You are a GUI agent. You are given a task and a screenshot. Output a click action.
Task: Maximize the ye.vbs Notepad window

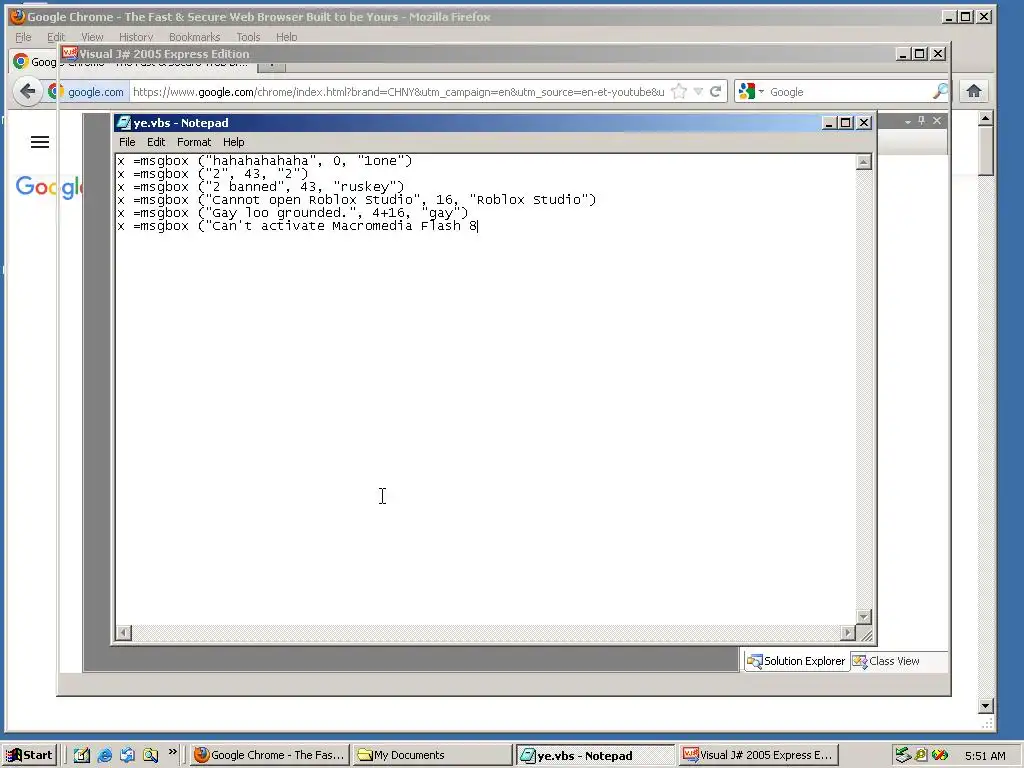point(846,123)
